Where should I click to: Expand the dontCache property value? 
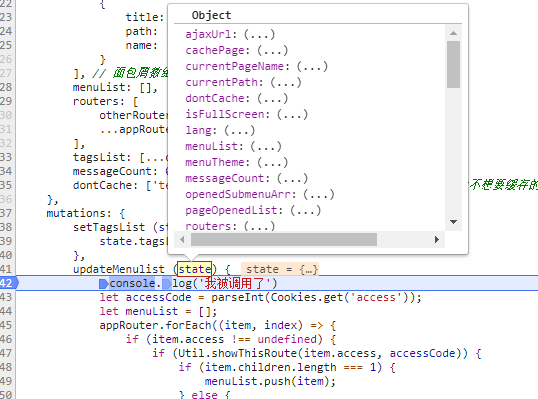272,98
